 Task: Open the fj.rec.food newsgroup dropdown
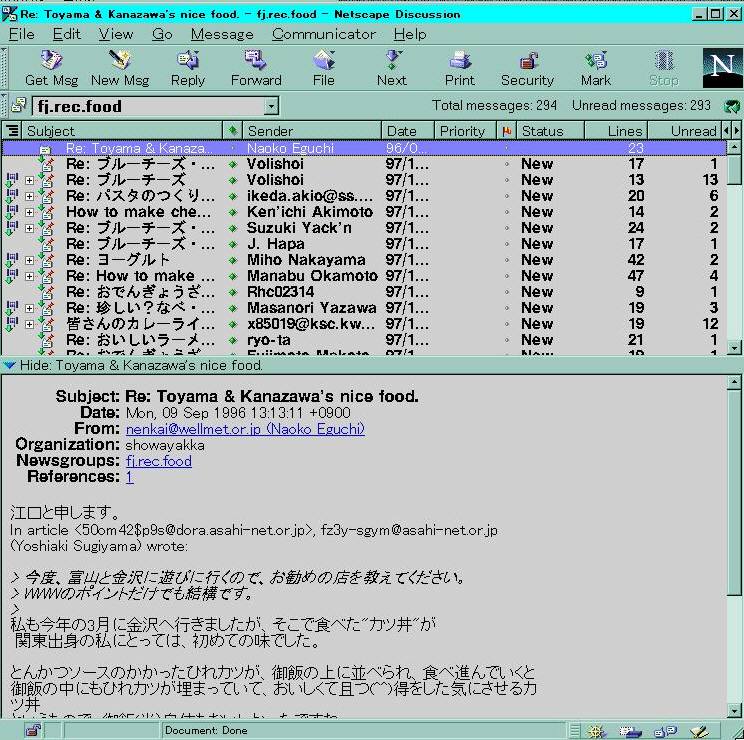point(271,107)
